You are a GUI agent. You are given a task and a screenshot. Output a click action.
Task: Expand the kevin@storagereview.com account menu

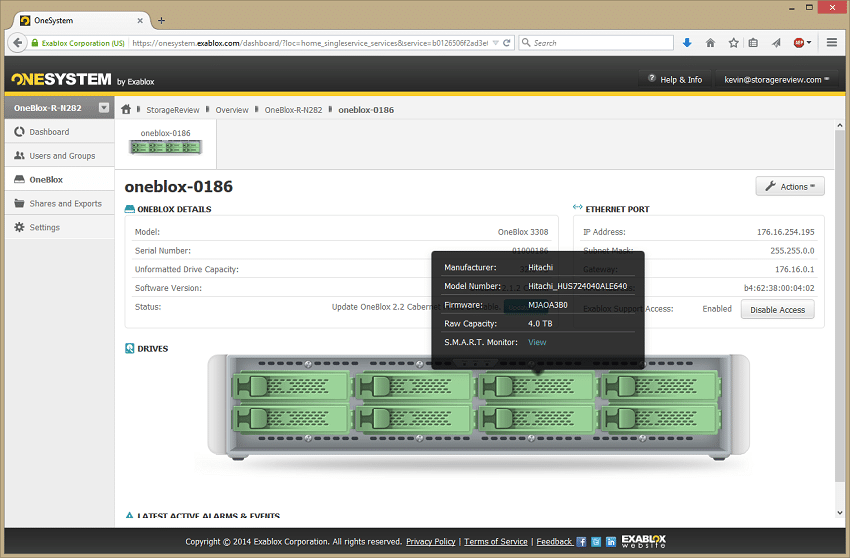point(776,80)
